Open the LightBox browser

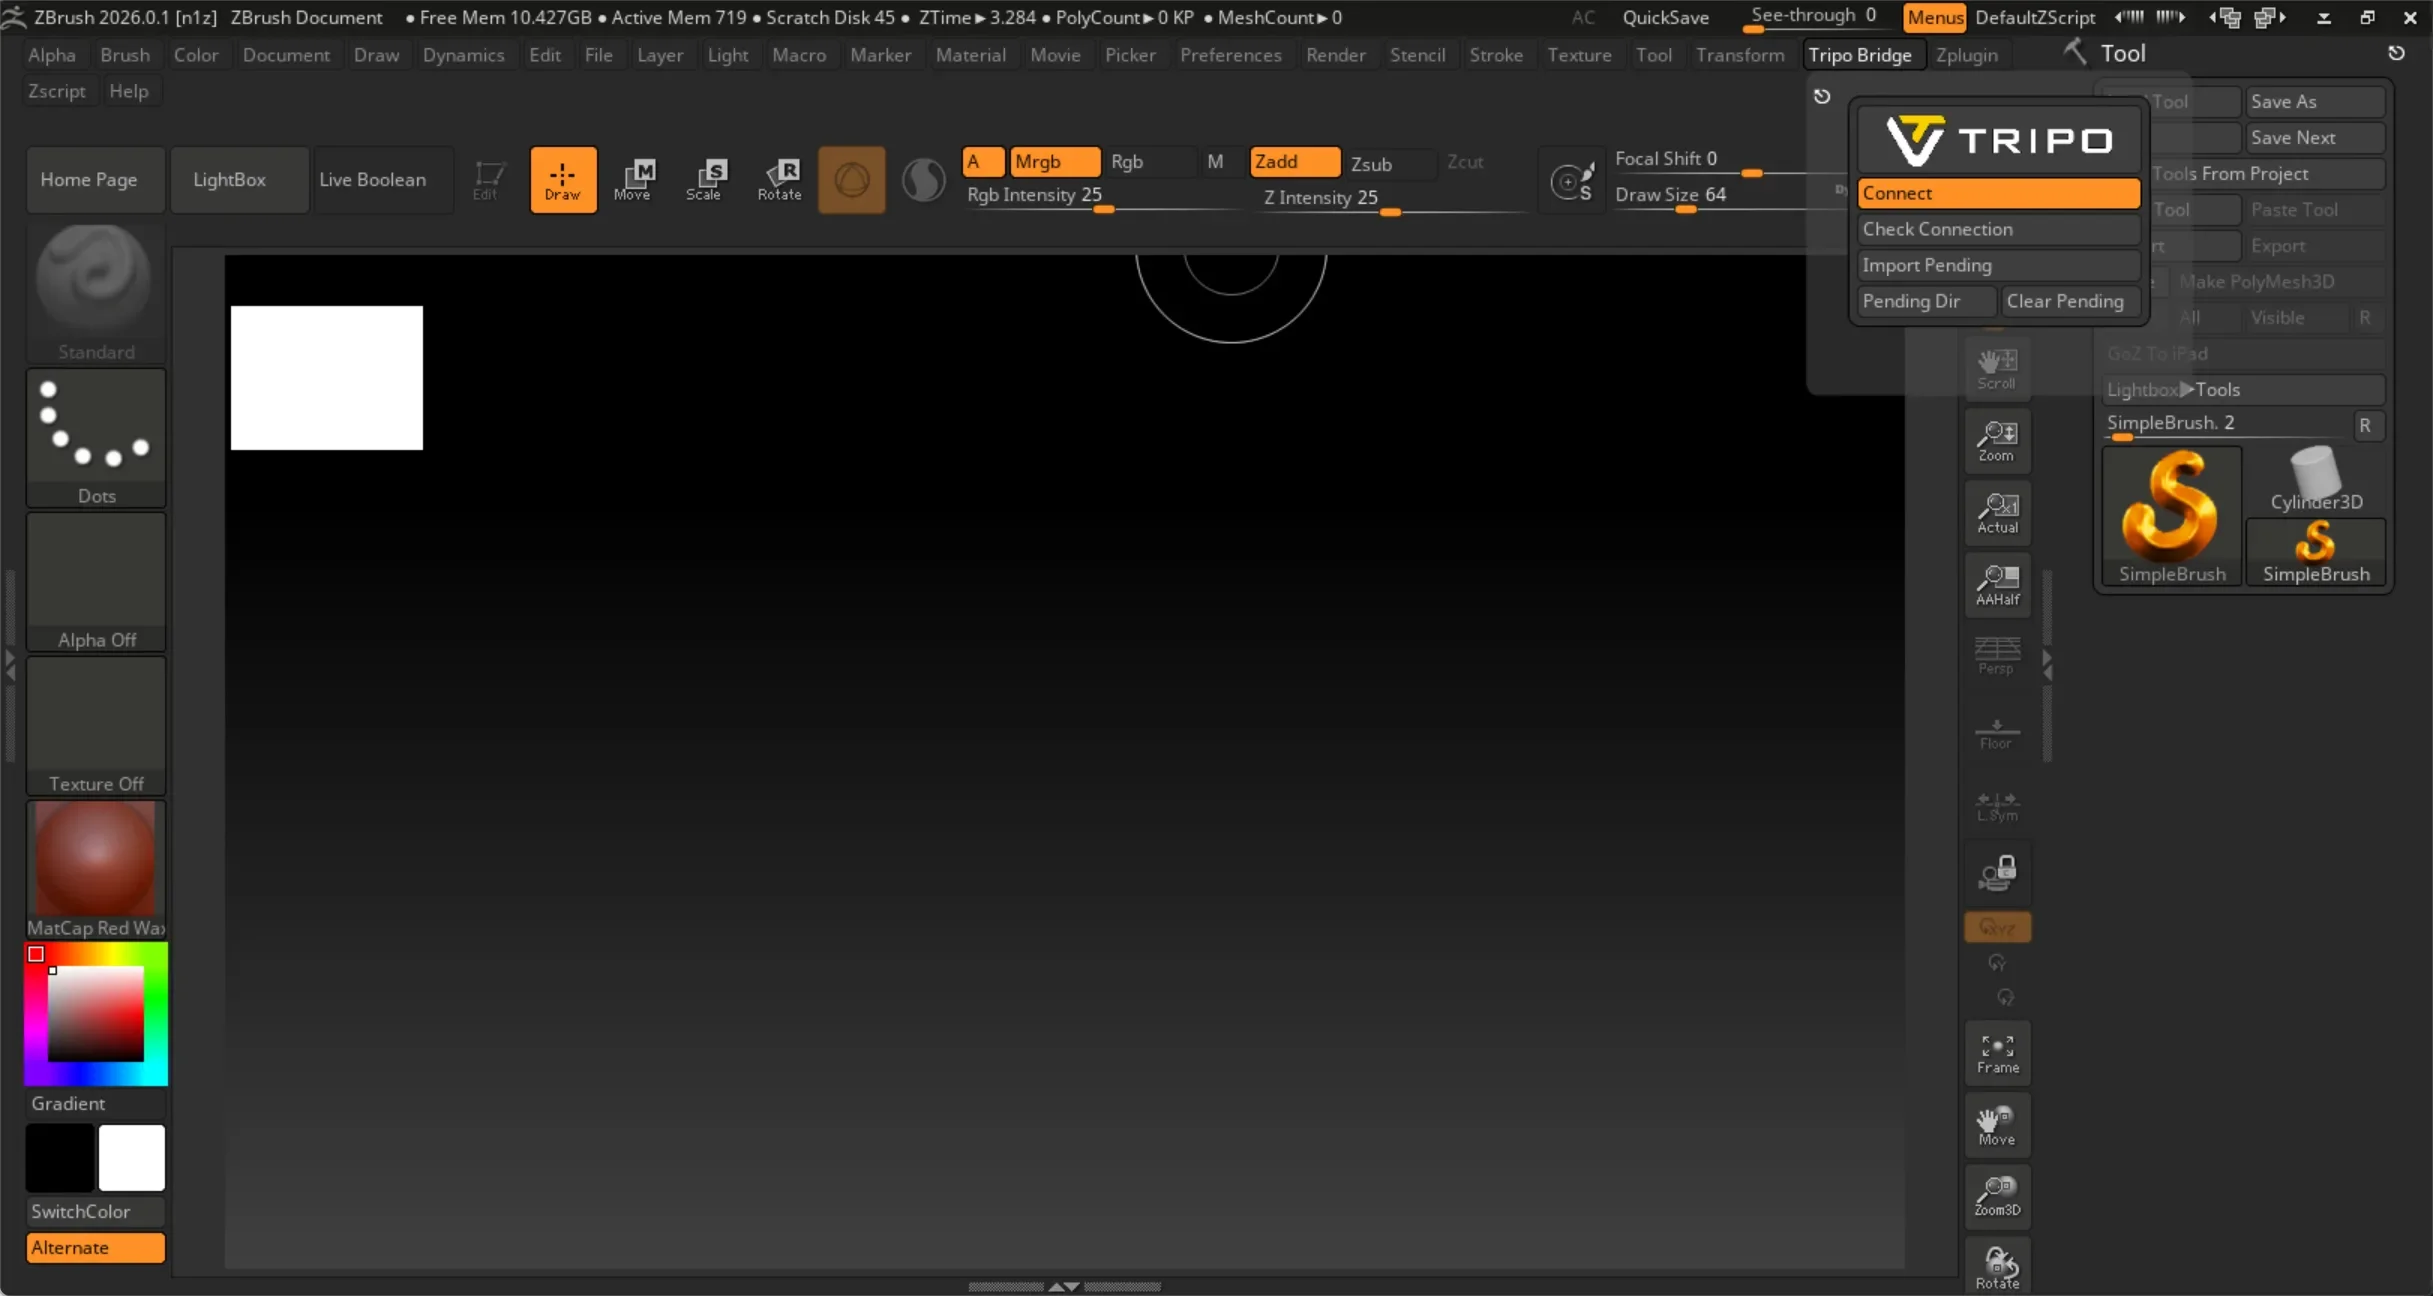point(239,180)
